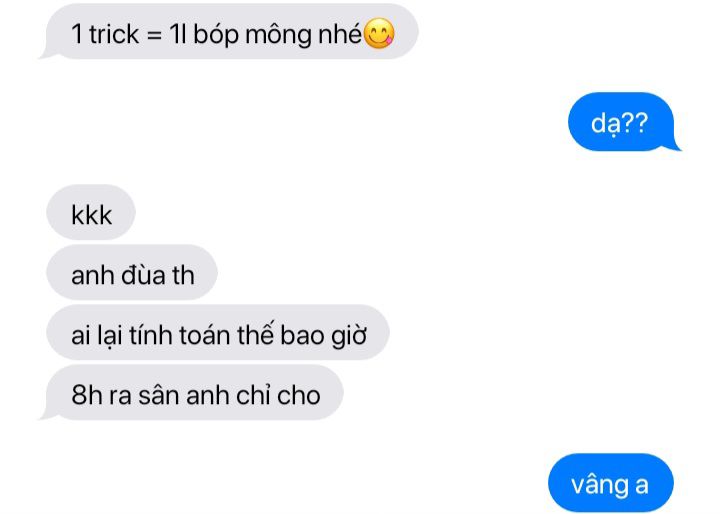This screenshot has width=720, height=514.
Task: Tap the word "đùa" in the gray message
Action: tap(139, 275)
